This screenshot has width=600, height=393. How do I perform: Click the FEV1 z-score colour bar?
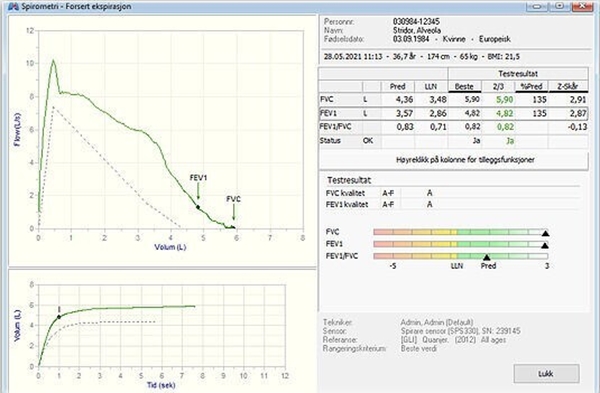point(461,244)
